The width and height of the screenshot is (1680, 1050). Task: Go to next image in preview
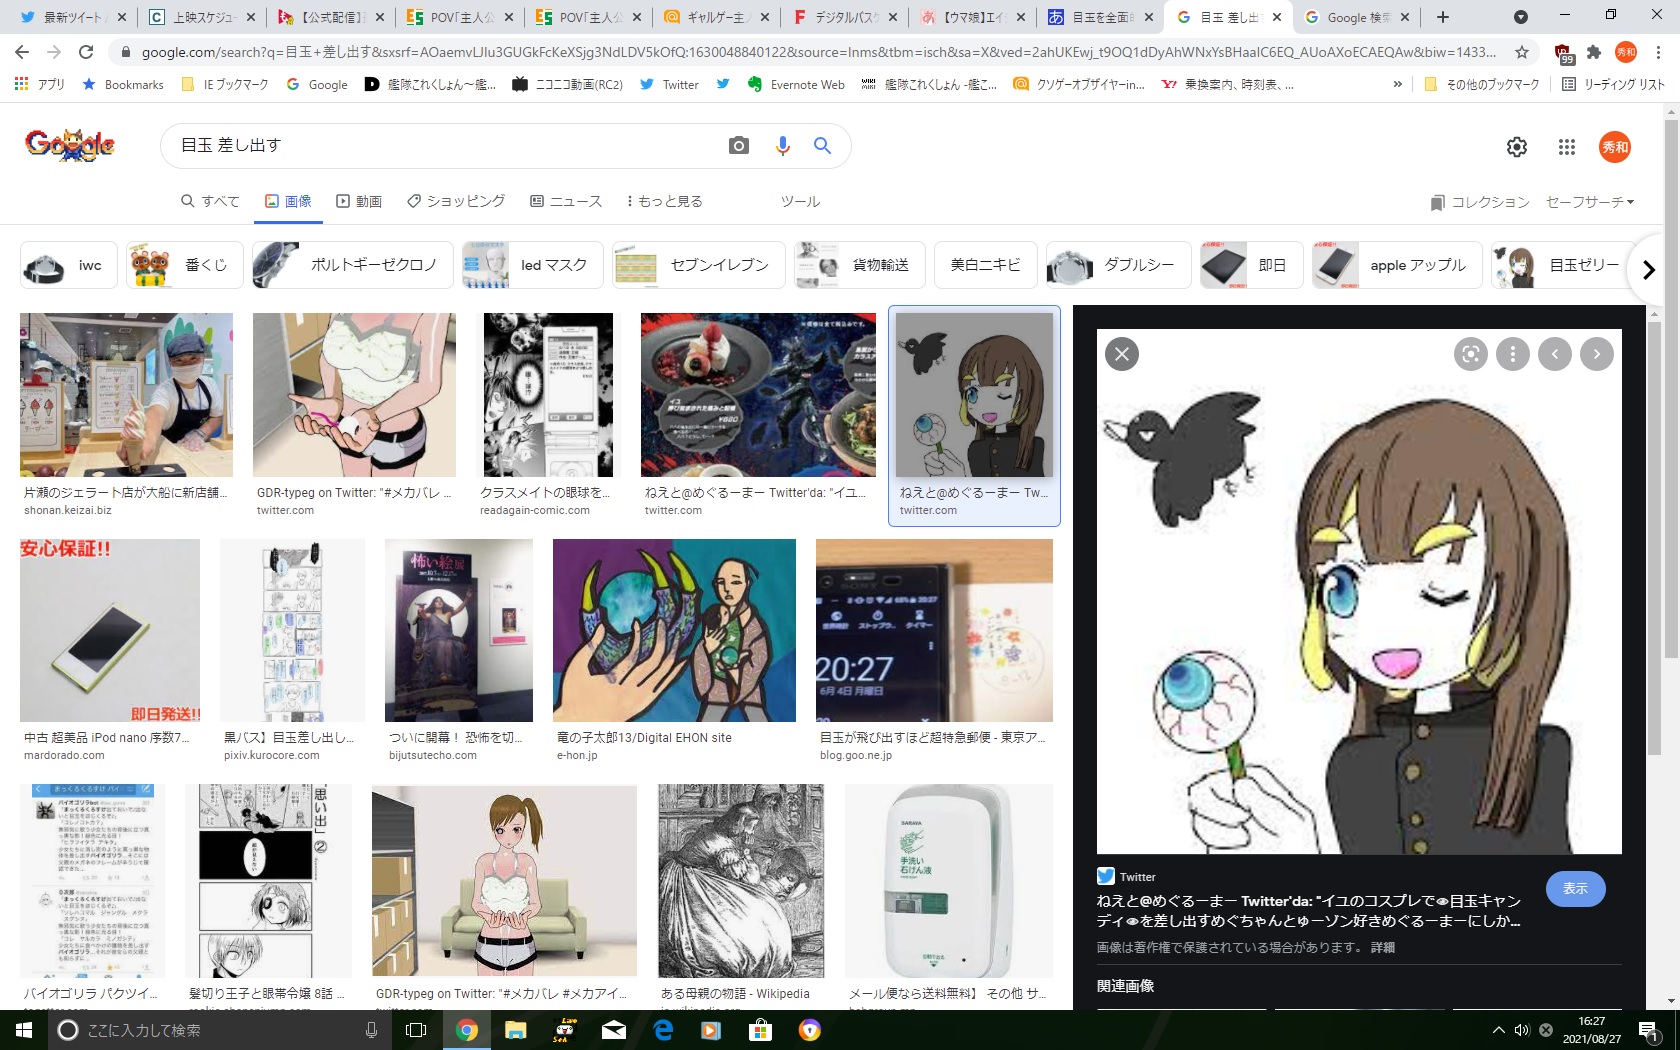1597,354
